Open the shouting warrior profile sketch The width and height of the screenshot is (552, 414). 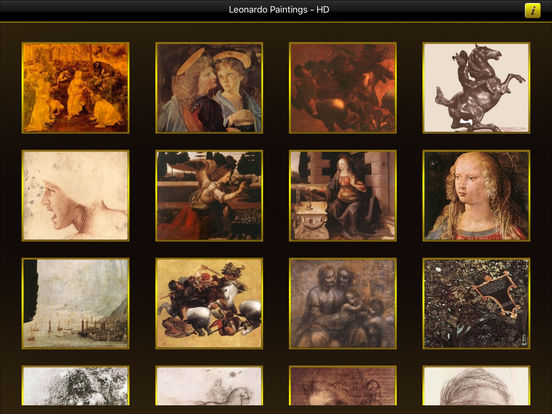coord(75,196)
